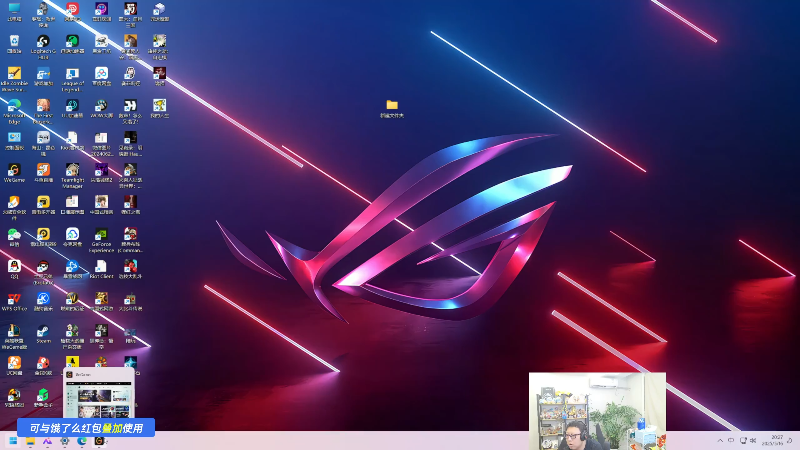Open the UU accelerator desktop shortcut
800x450 pixels.
[72, 109]
